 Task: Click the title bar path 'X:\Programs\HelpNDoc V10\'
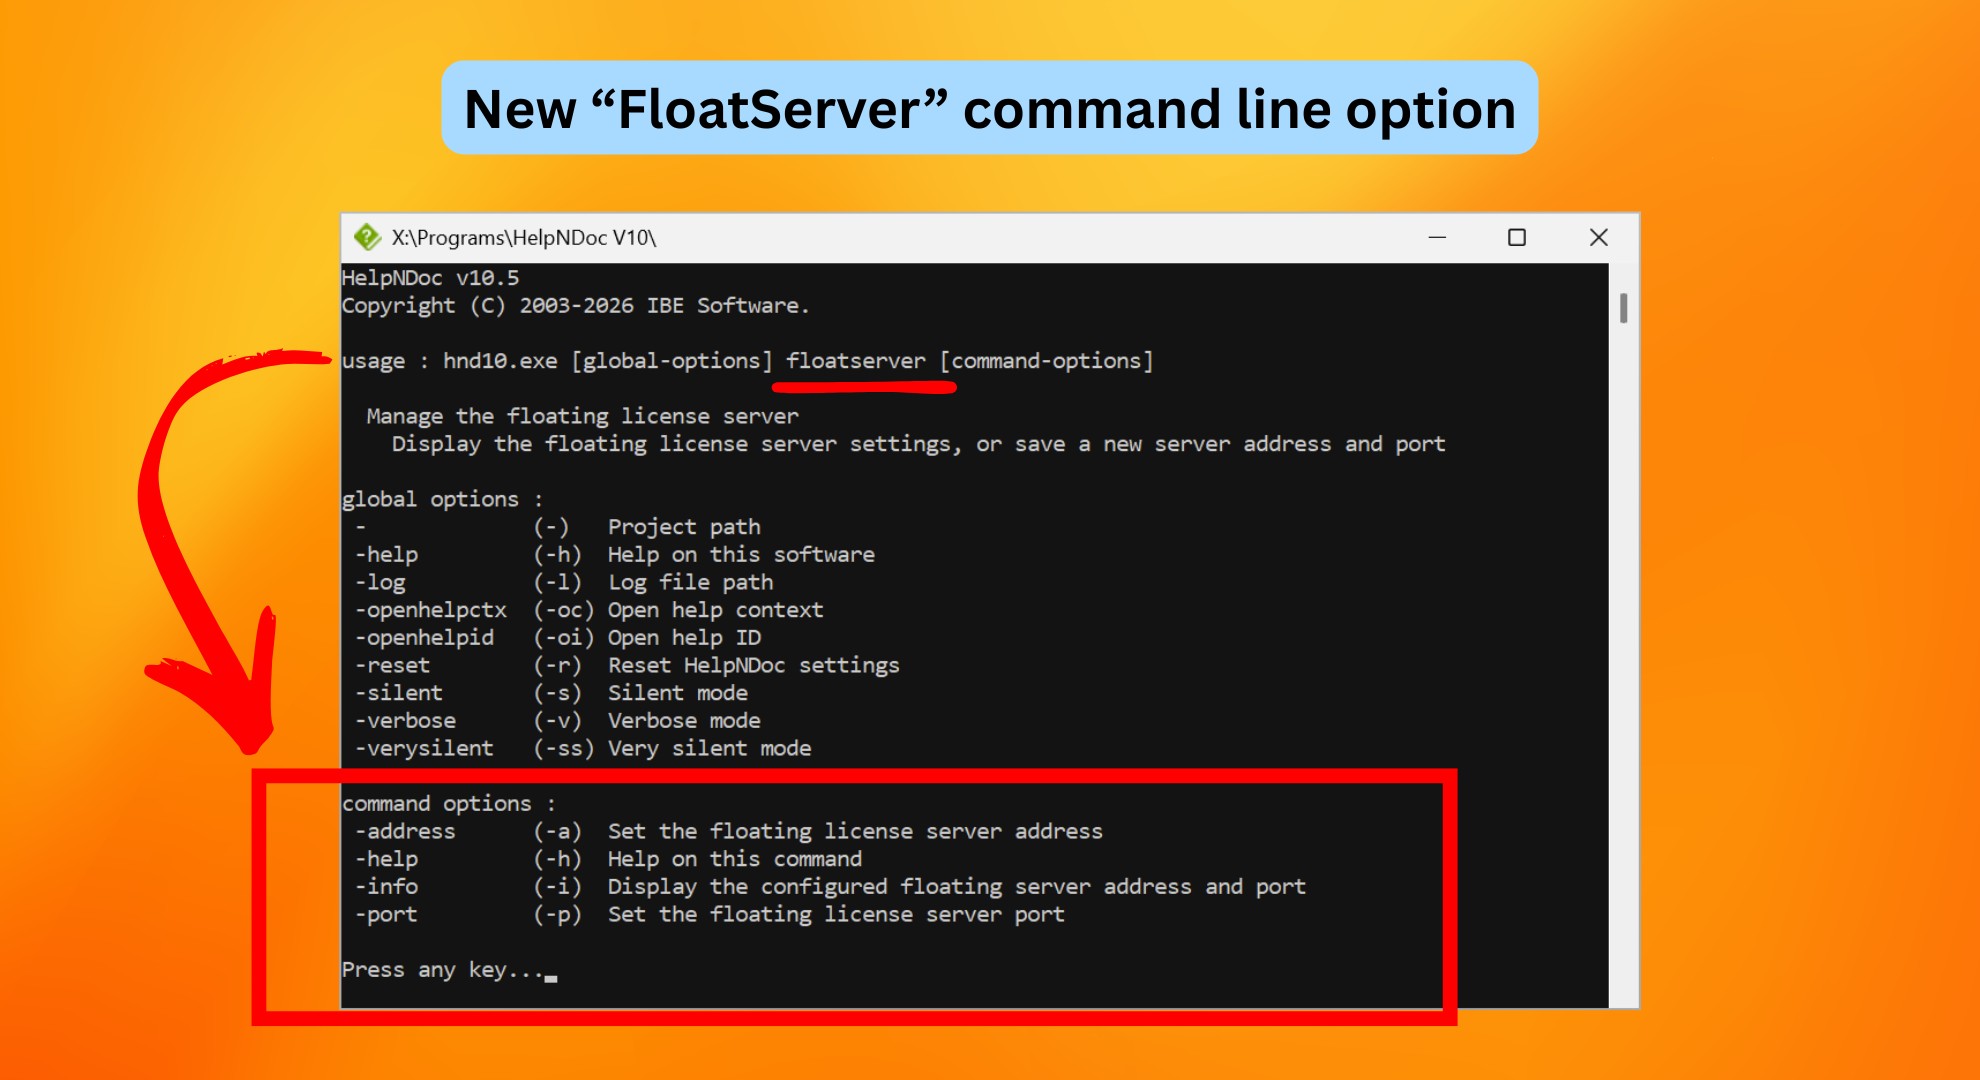pyautogui.click(x=525, y=237)
